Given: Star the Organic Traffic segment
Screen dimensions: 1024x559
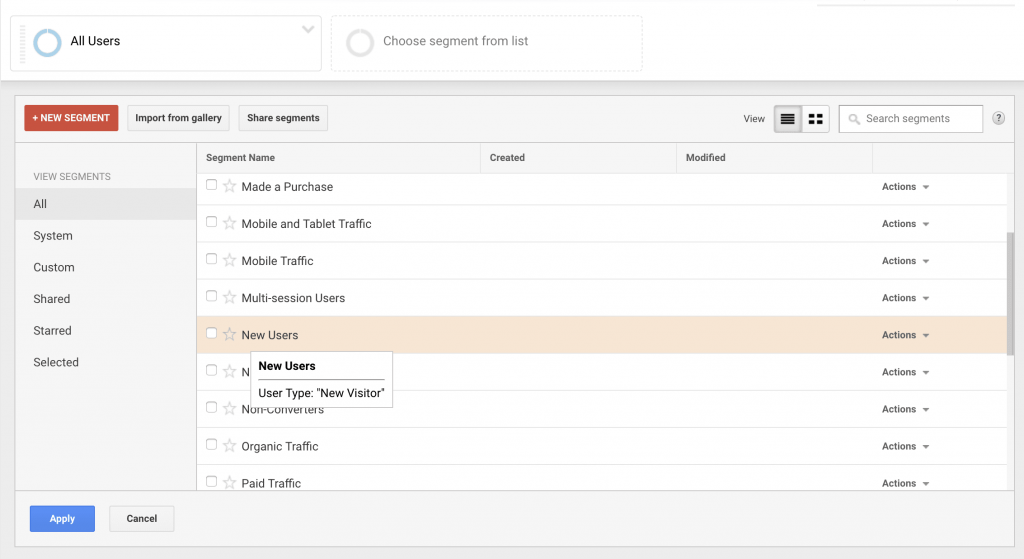Looking at the screenshot, I should pyautogui.click(x=229, y=446).
